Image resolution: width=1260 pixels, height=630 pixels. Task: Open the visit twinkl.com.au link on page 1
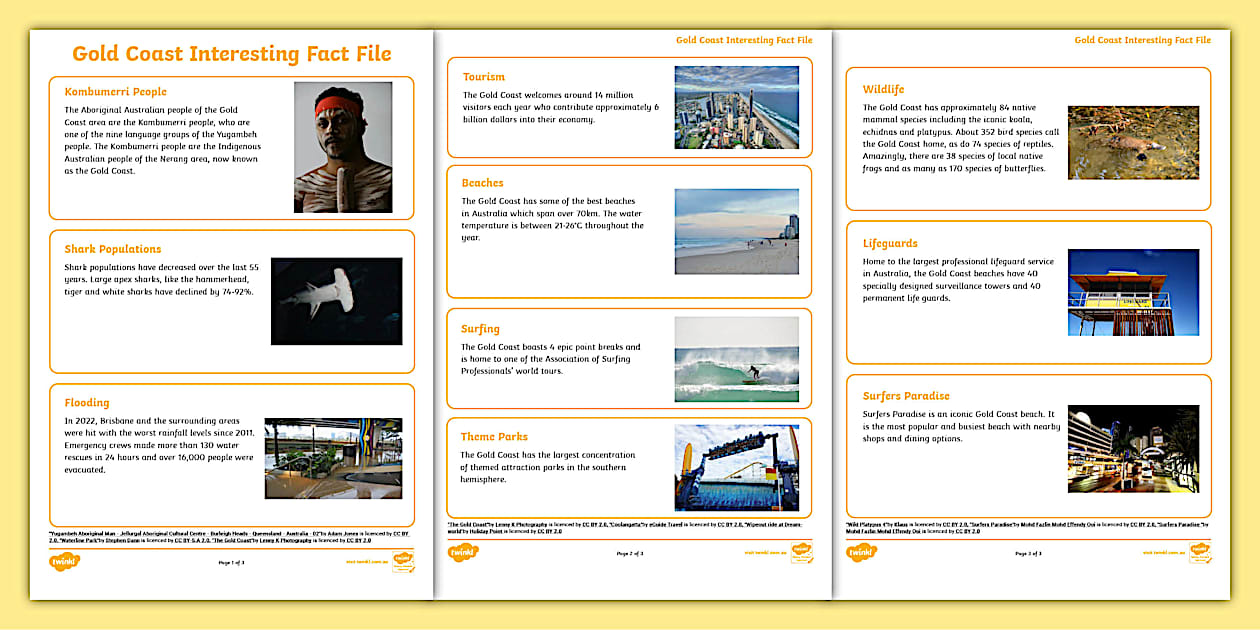click(365, 563)
